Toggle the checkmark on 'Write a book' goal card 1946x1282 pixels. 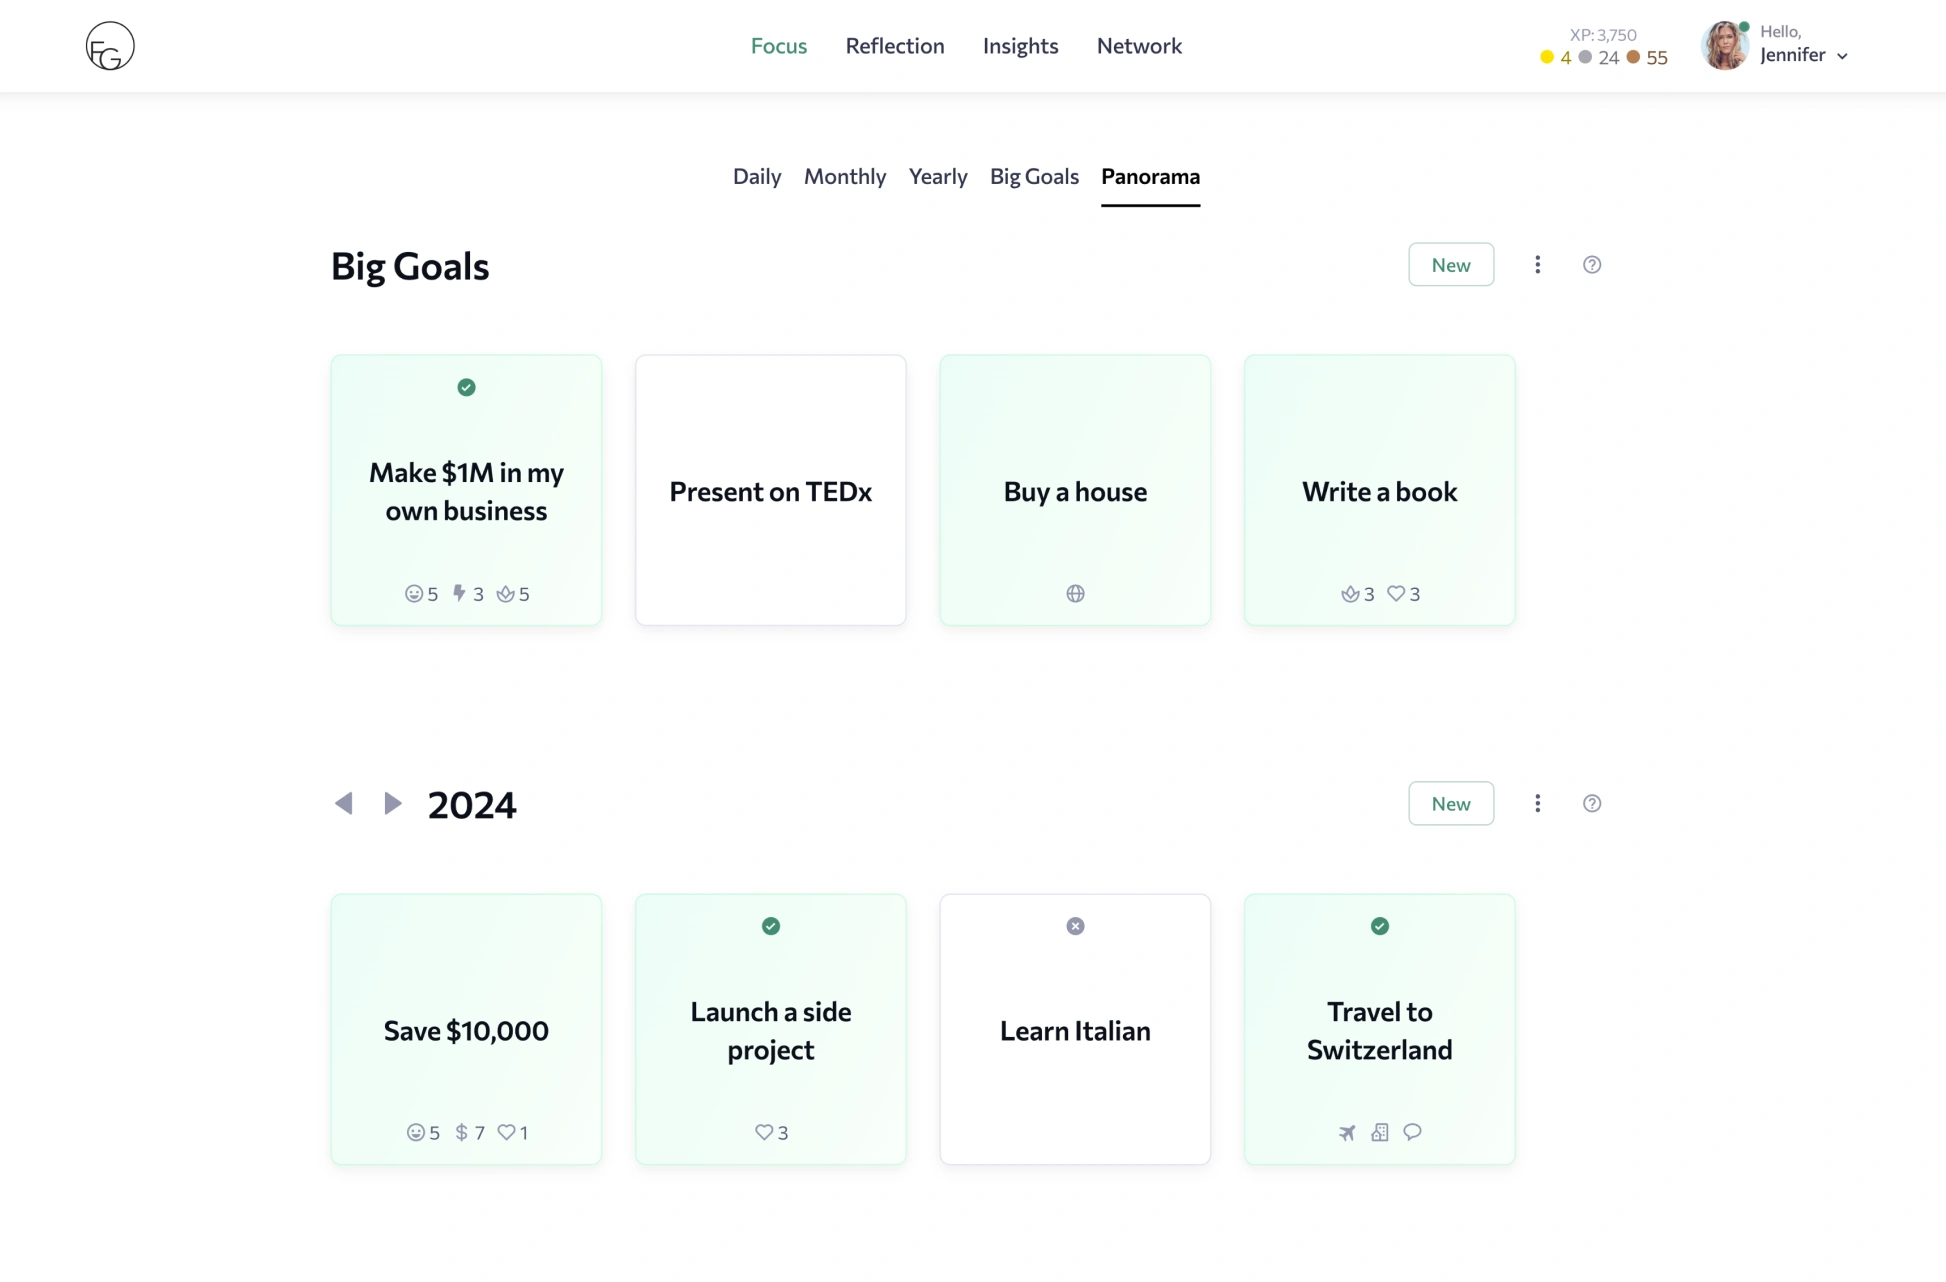coord(1379,386)
